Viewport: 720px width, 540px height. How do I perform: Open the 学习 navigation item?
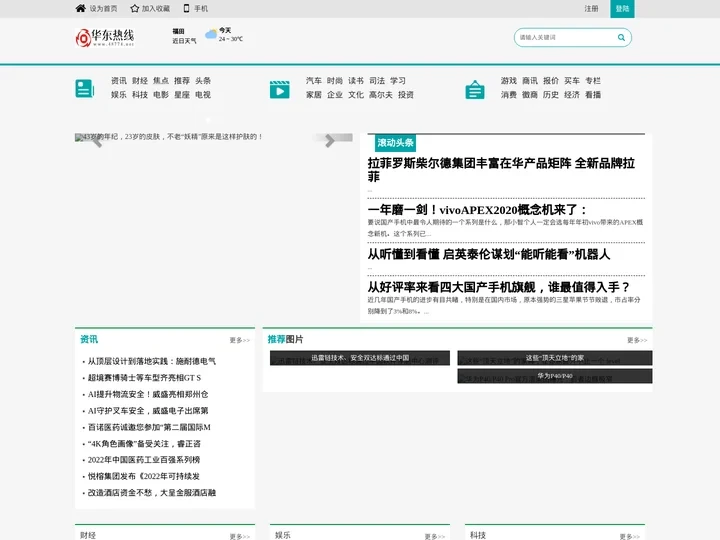coord(398,81)
